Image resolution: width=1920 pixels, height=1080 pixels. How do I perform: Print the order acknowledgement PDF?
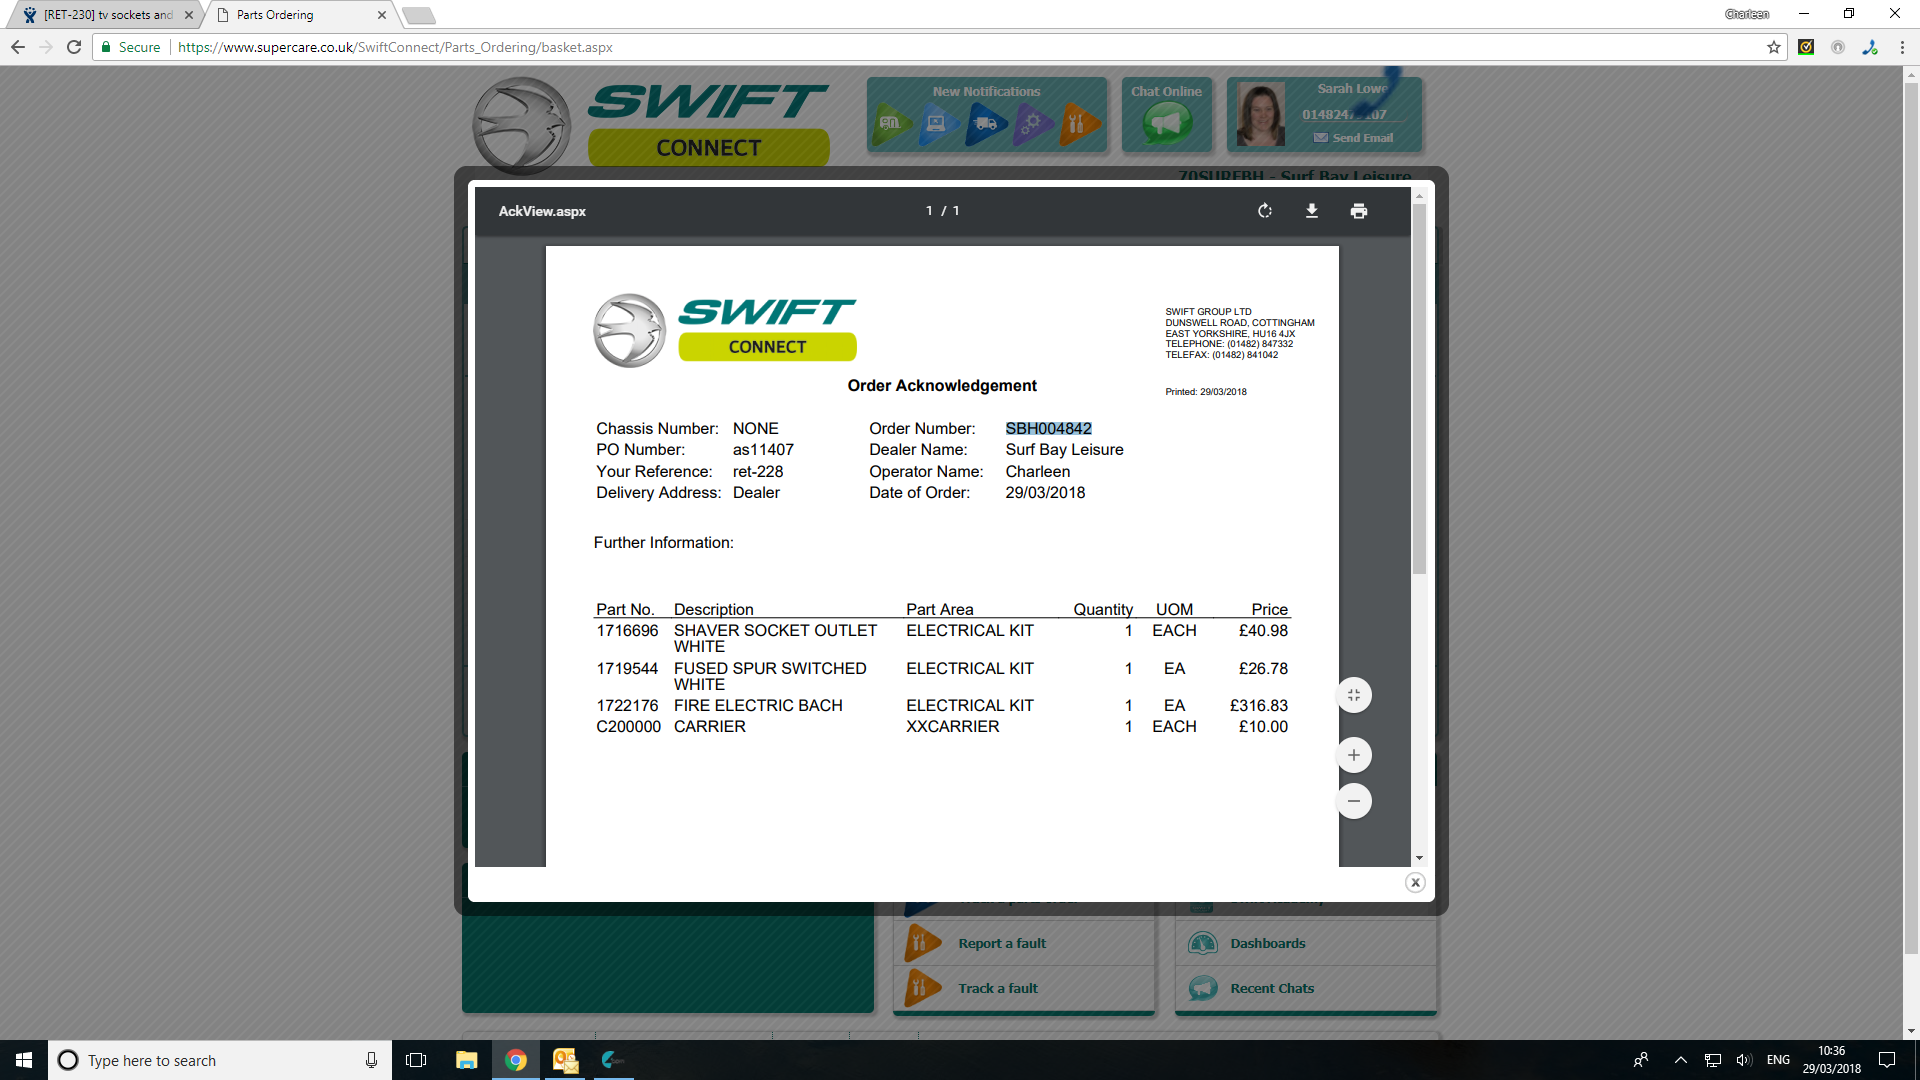coord(1358,211)
